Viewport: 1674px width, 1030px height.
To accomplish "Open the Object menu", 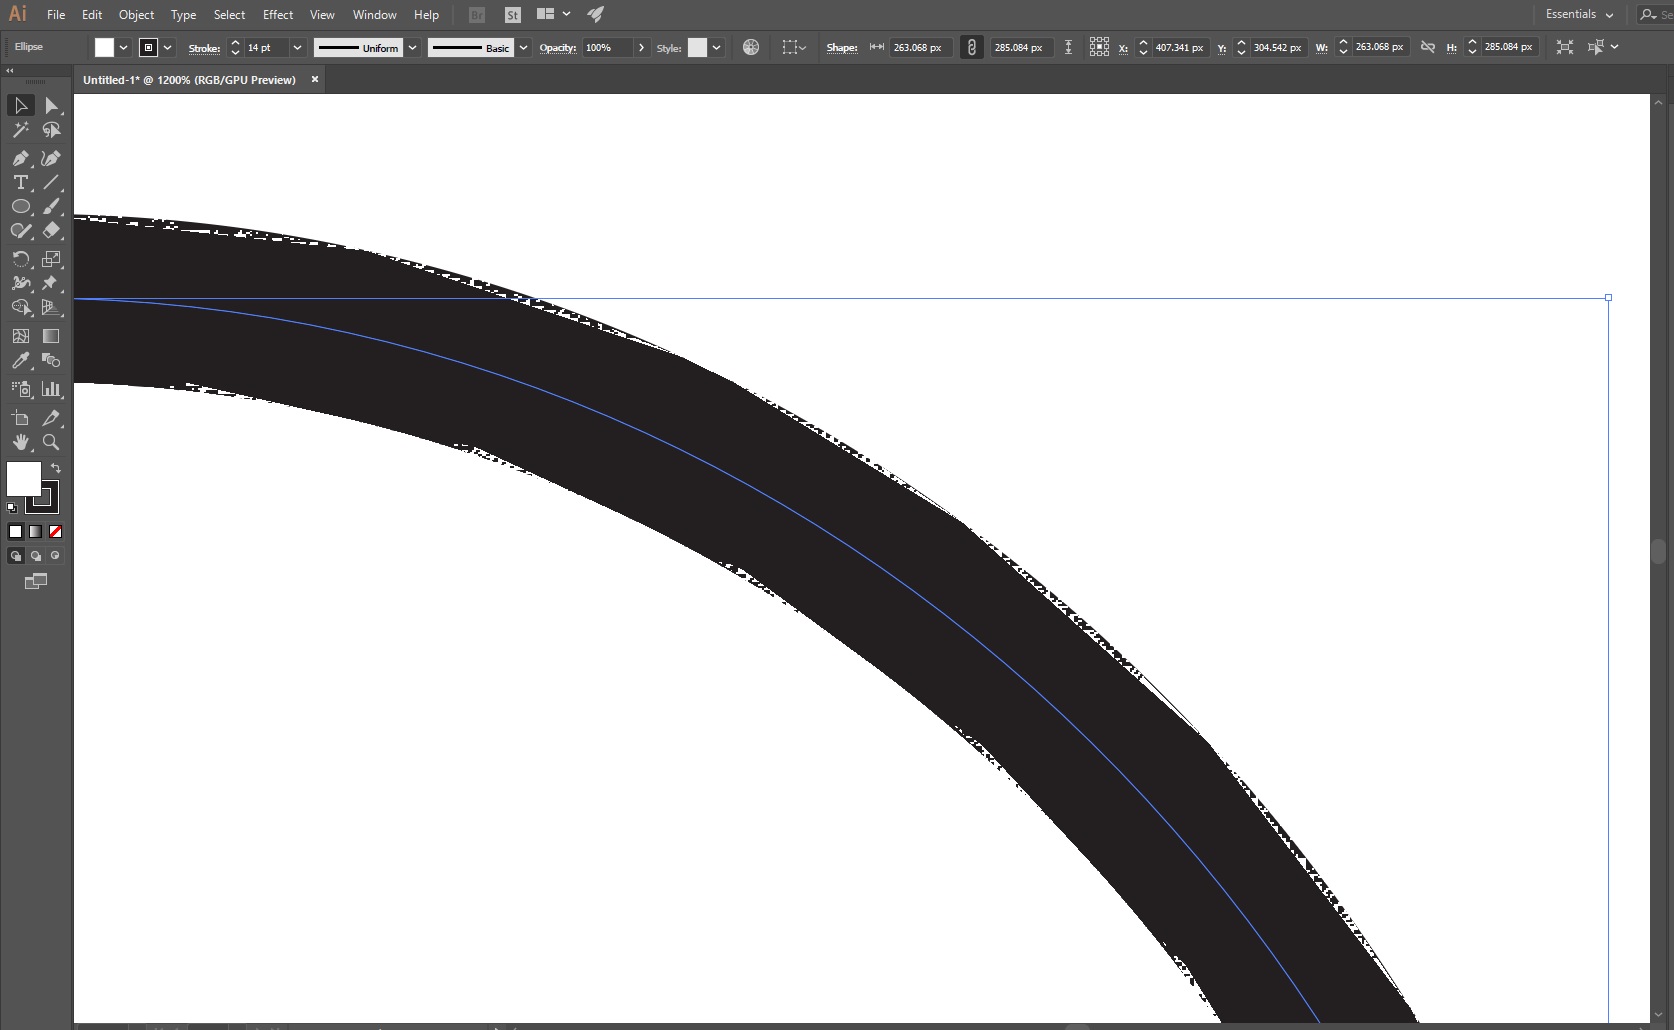I will click(x=136, y=14).
